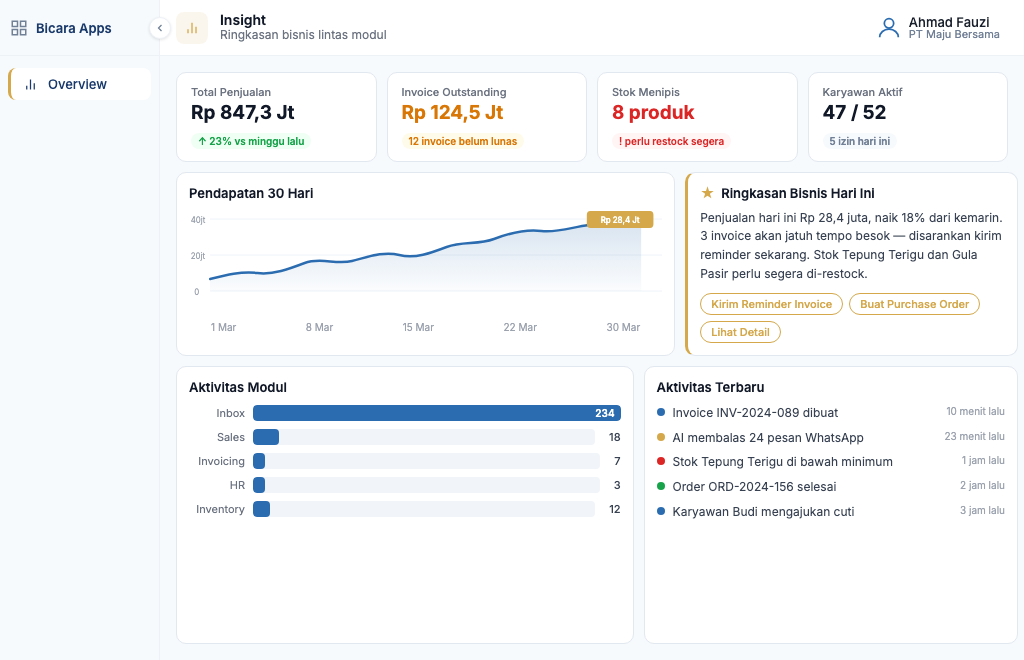This screenshot has height=660, width=1024.
Task: Click the green dot beside Order ORD-2024-156
Action: point(661,486)
